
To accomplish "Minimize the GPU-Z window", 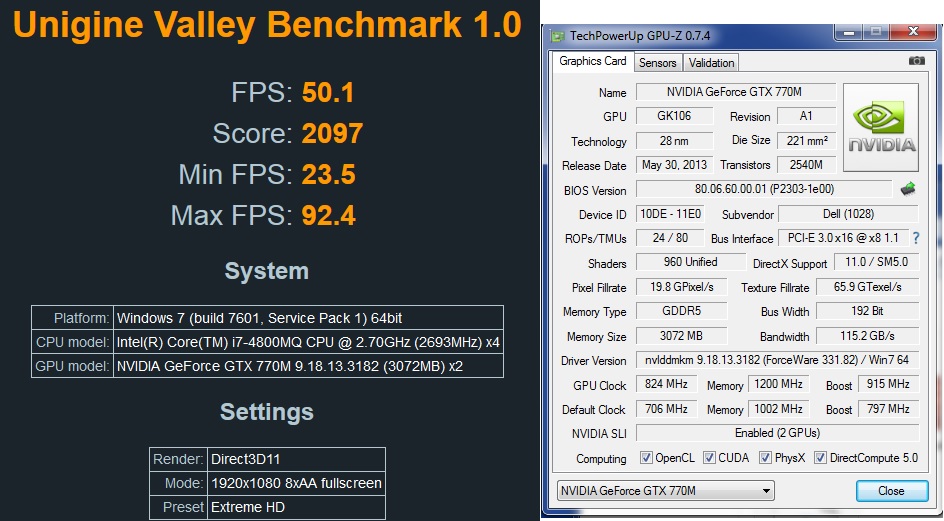I will pyautogui.click(x=849, y=33).
